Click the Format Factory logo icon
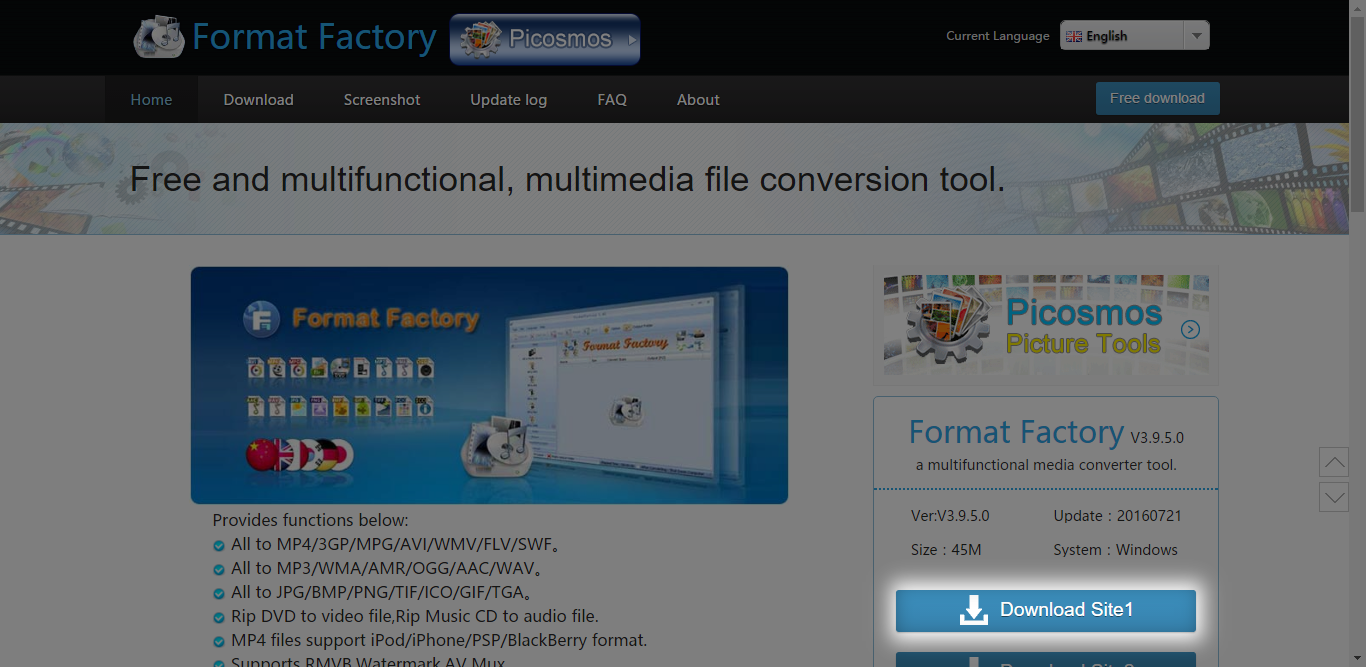This screenshot has height=667, width=1366. 159,38
